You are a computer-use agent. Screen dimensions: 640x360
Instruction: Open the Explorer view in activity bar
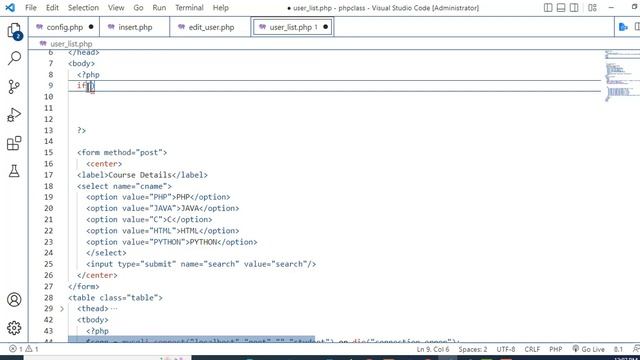pyautogui.click(x=14, y=31)
